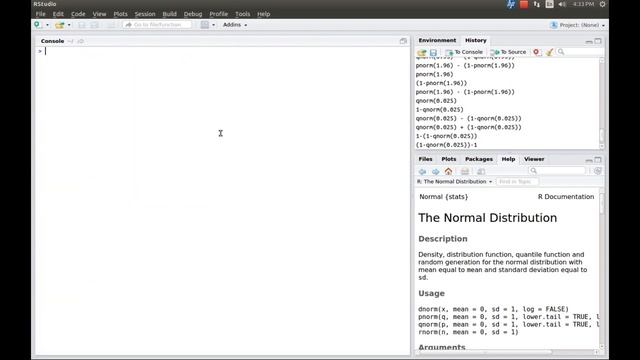The image size is (640, 360).
Task: Click the system settings gear icon
Action: (x=602, y=4)
